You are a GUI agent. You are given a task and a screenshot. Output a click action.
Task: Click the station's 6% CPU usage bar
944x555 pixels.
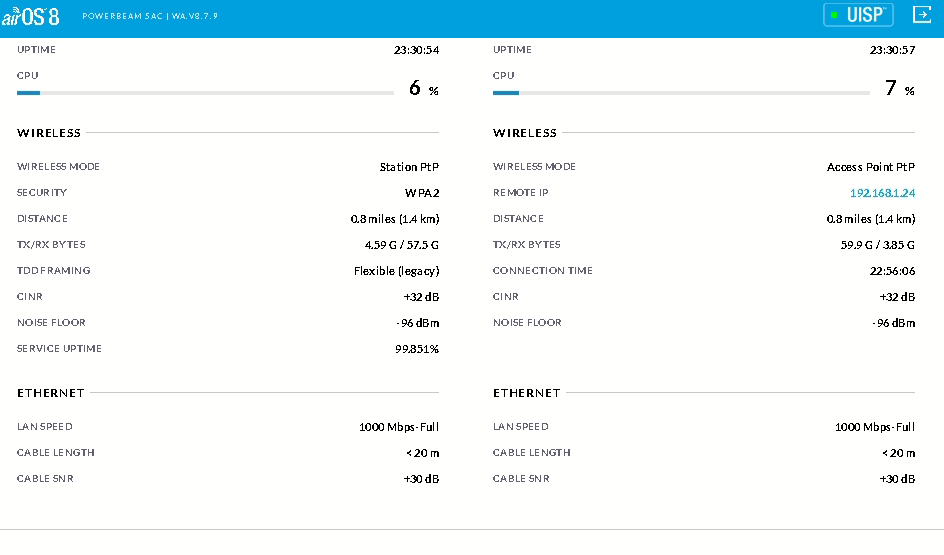click(205, 93)
